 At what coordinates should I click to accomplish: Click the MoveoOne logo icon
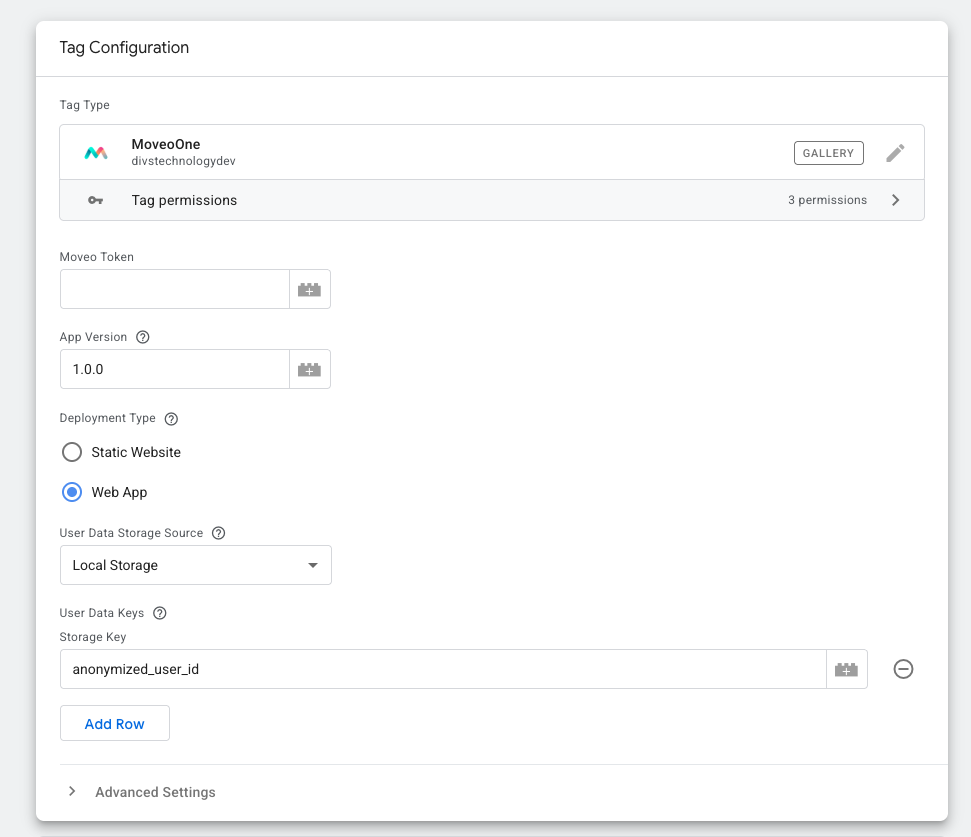tap(96, 152)
